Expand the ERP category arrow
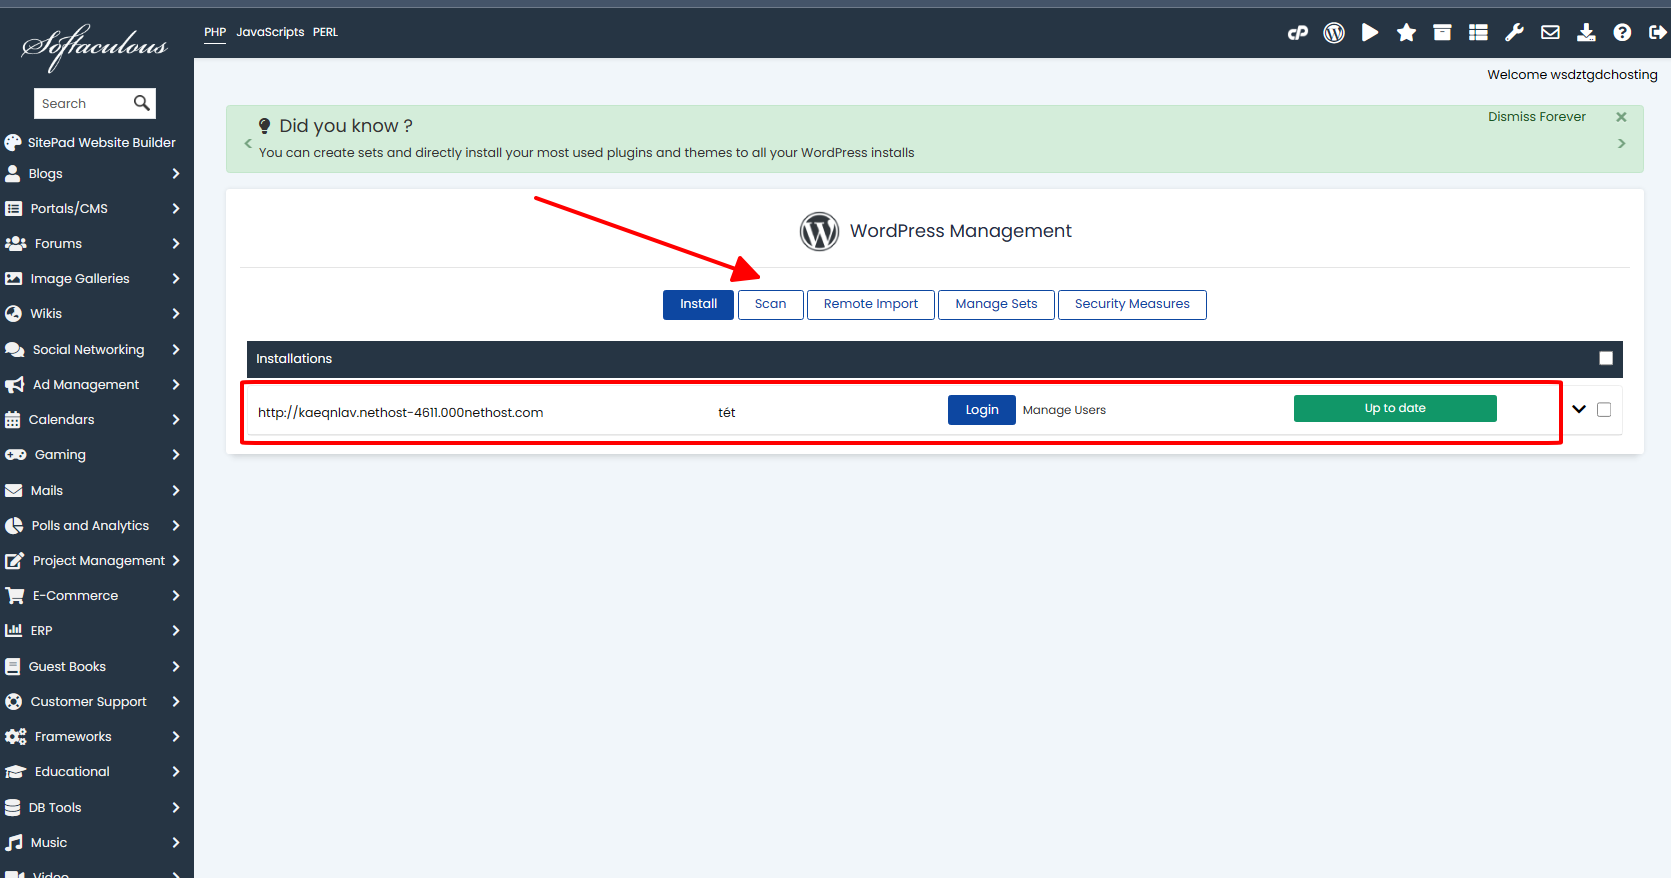This screenshot has width=1671, height=878. pos(176,630)
